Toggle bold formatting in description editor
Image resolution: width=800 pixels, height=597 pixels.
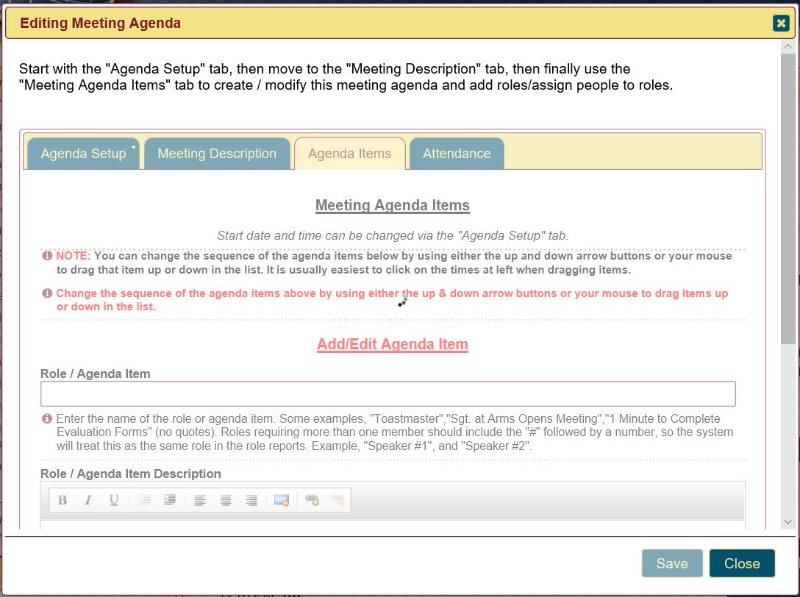[x=62, y=500]
